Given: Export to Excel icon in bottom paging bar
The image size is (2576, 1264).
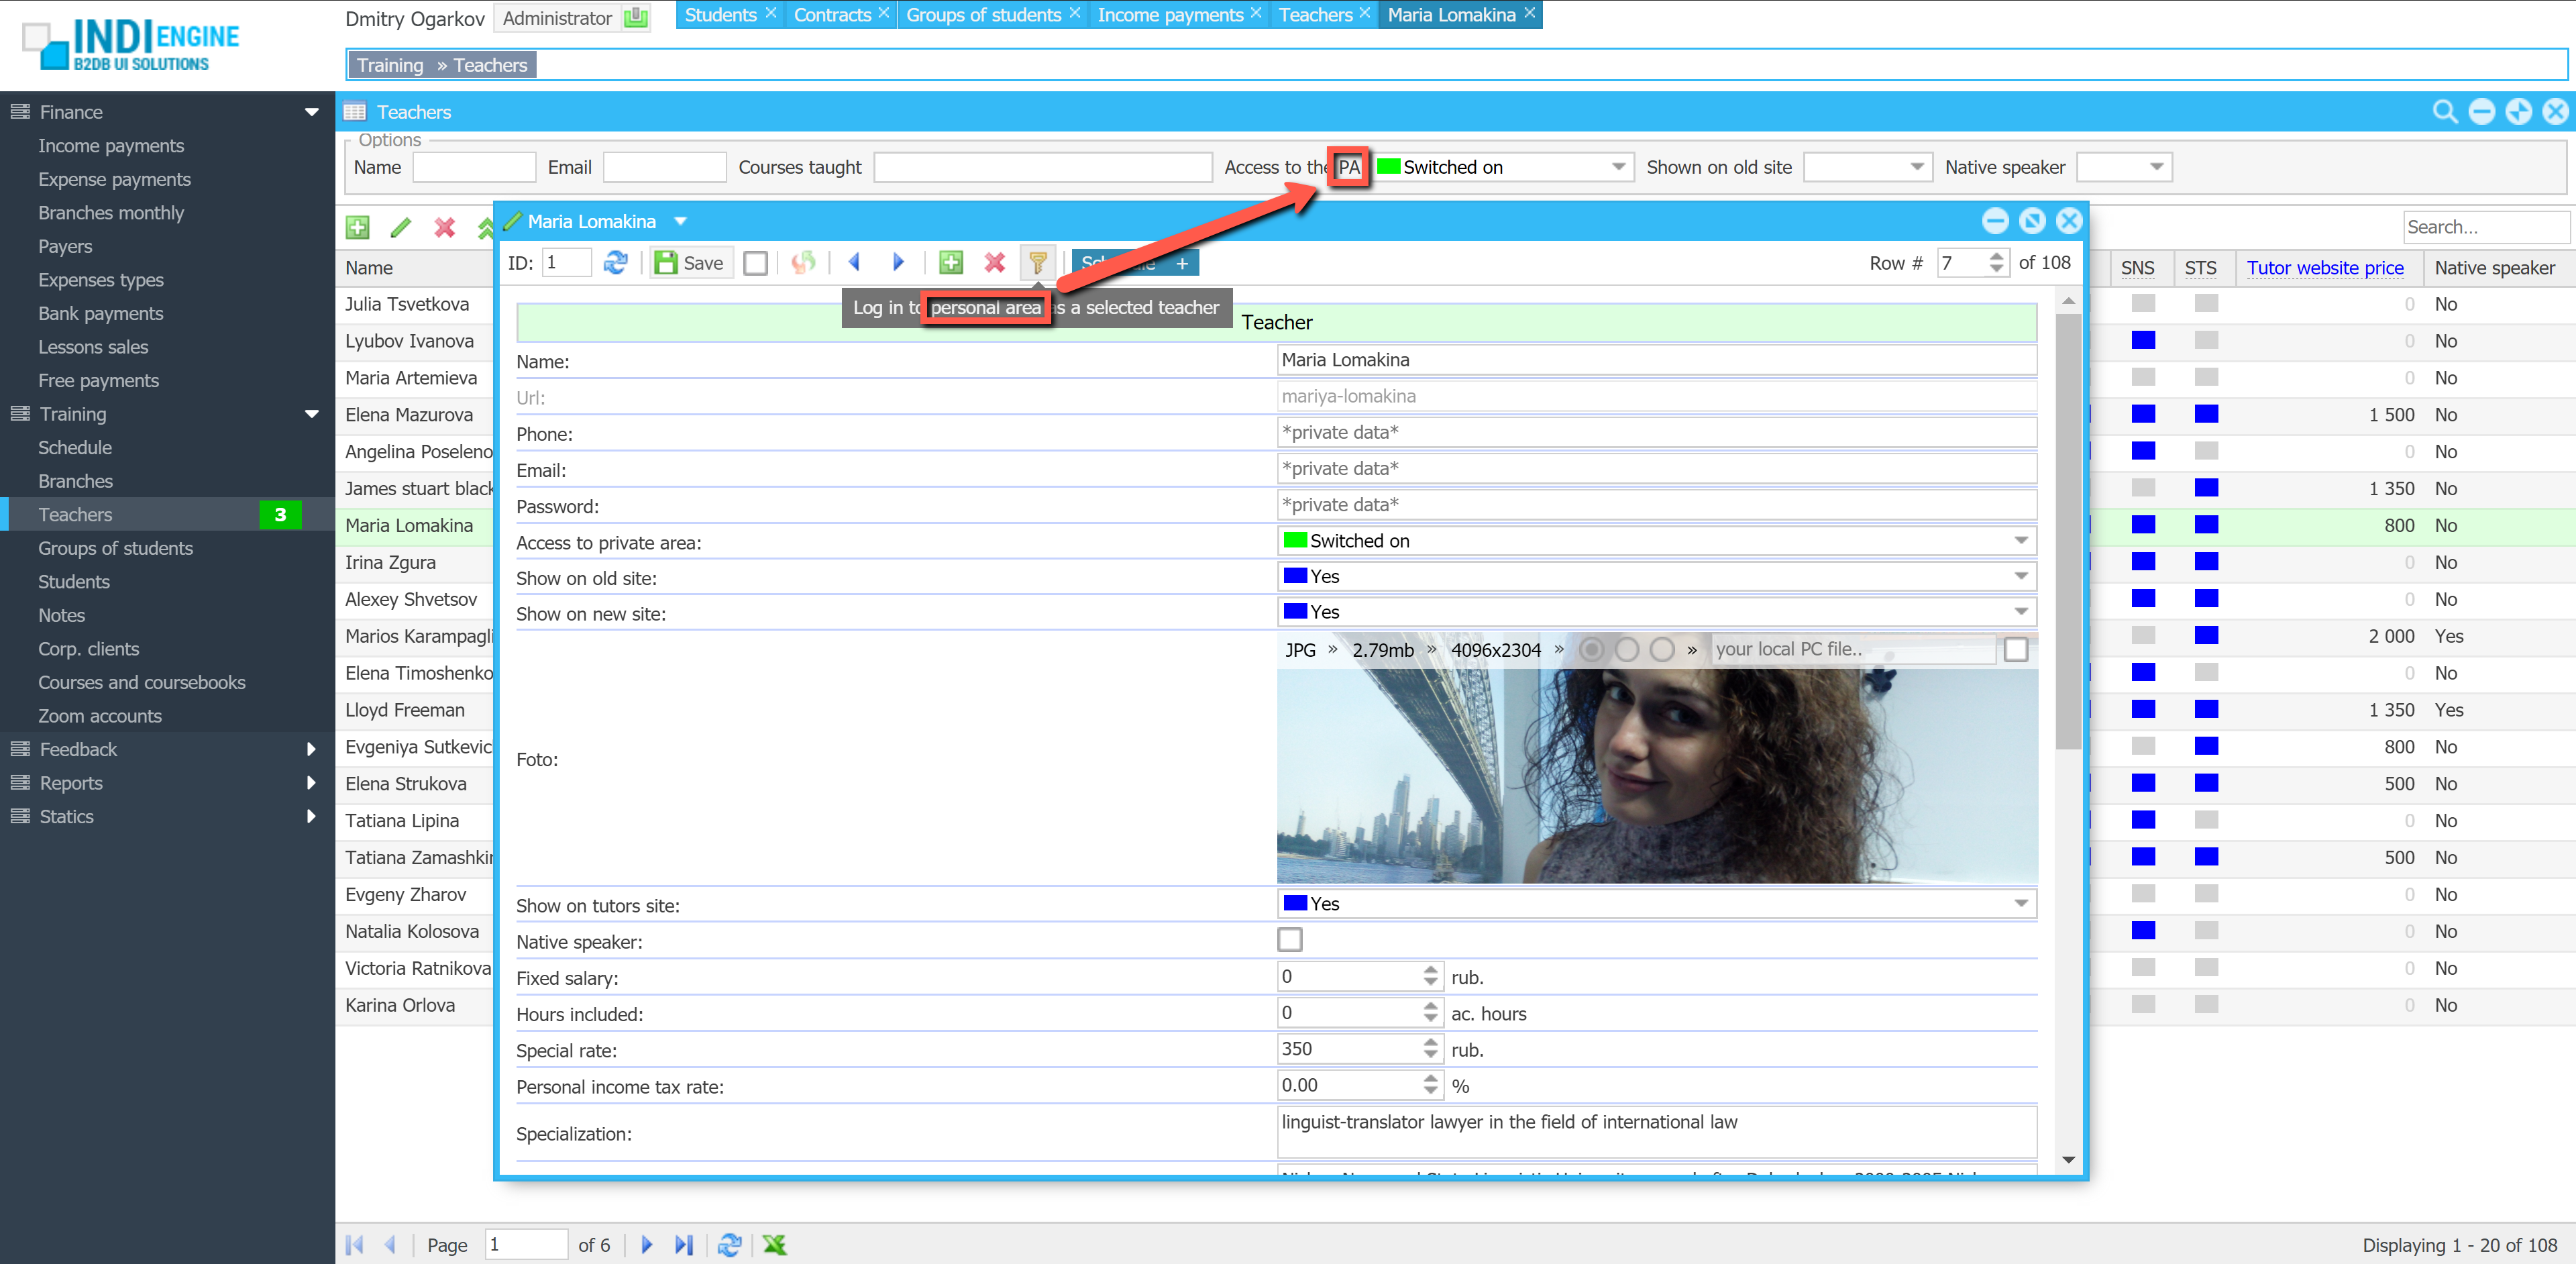Looking at the screenshot, I should pos(774,1245).
